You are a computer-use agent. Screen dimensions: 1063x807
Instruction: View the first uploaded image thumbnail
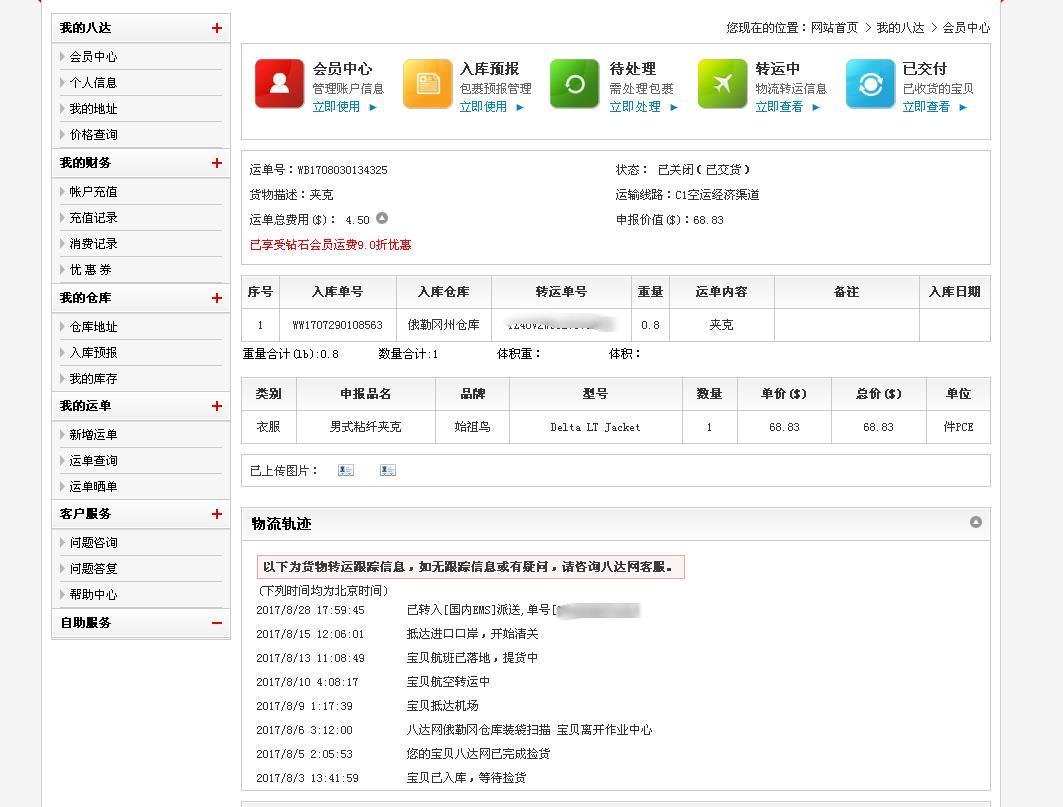click(346, 470)
